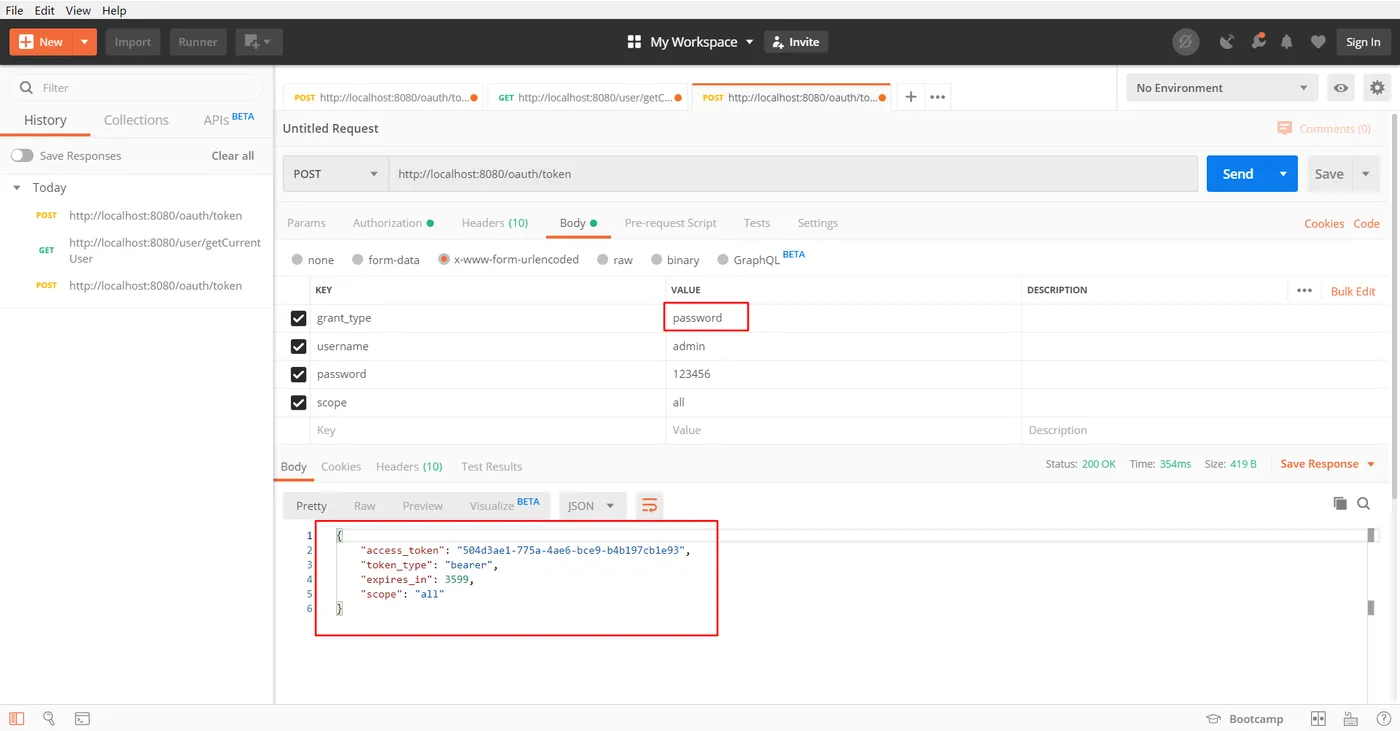Screen dimensions: 1400x731
Task: Click the sync status icon in header
Action: [x=1185, y=42]
